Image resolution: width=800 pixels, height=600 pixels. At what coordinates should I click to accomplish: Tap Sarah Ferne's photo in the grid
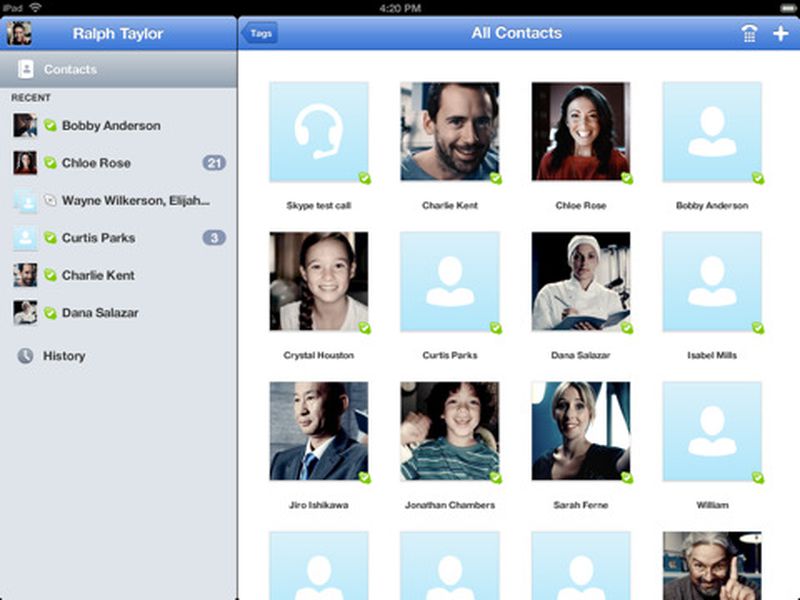point(580,430)
